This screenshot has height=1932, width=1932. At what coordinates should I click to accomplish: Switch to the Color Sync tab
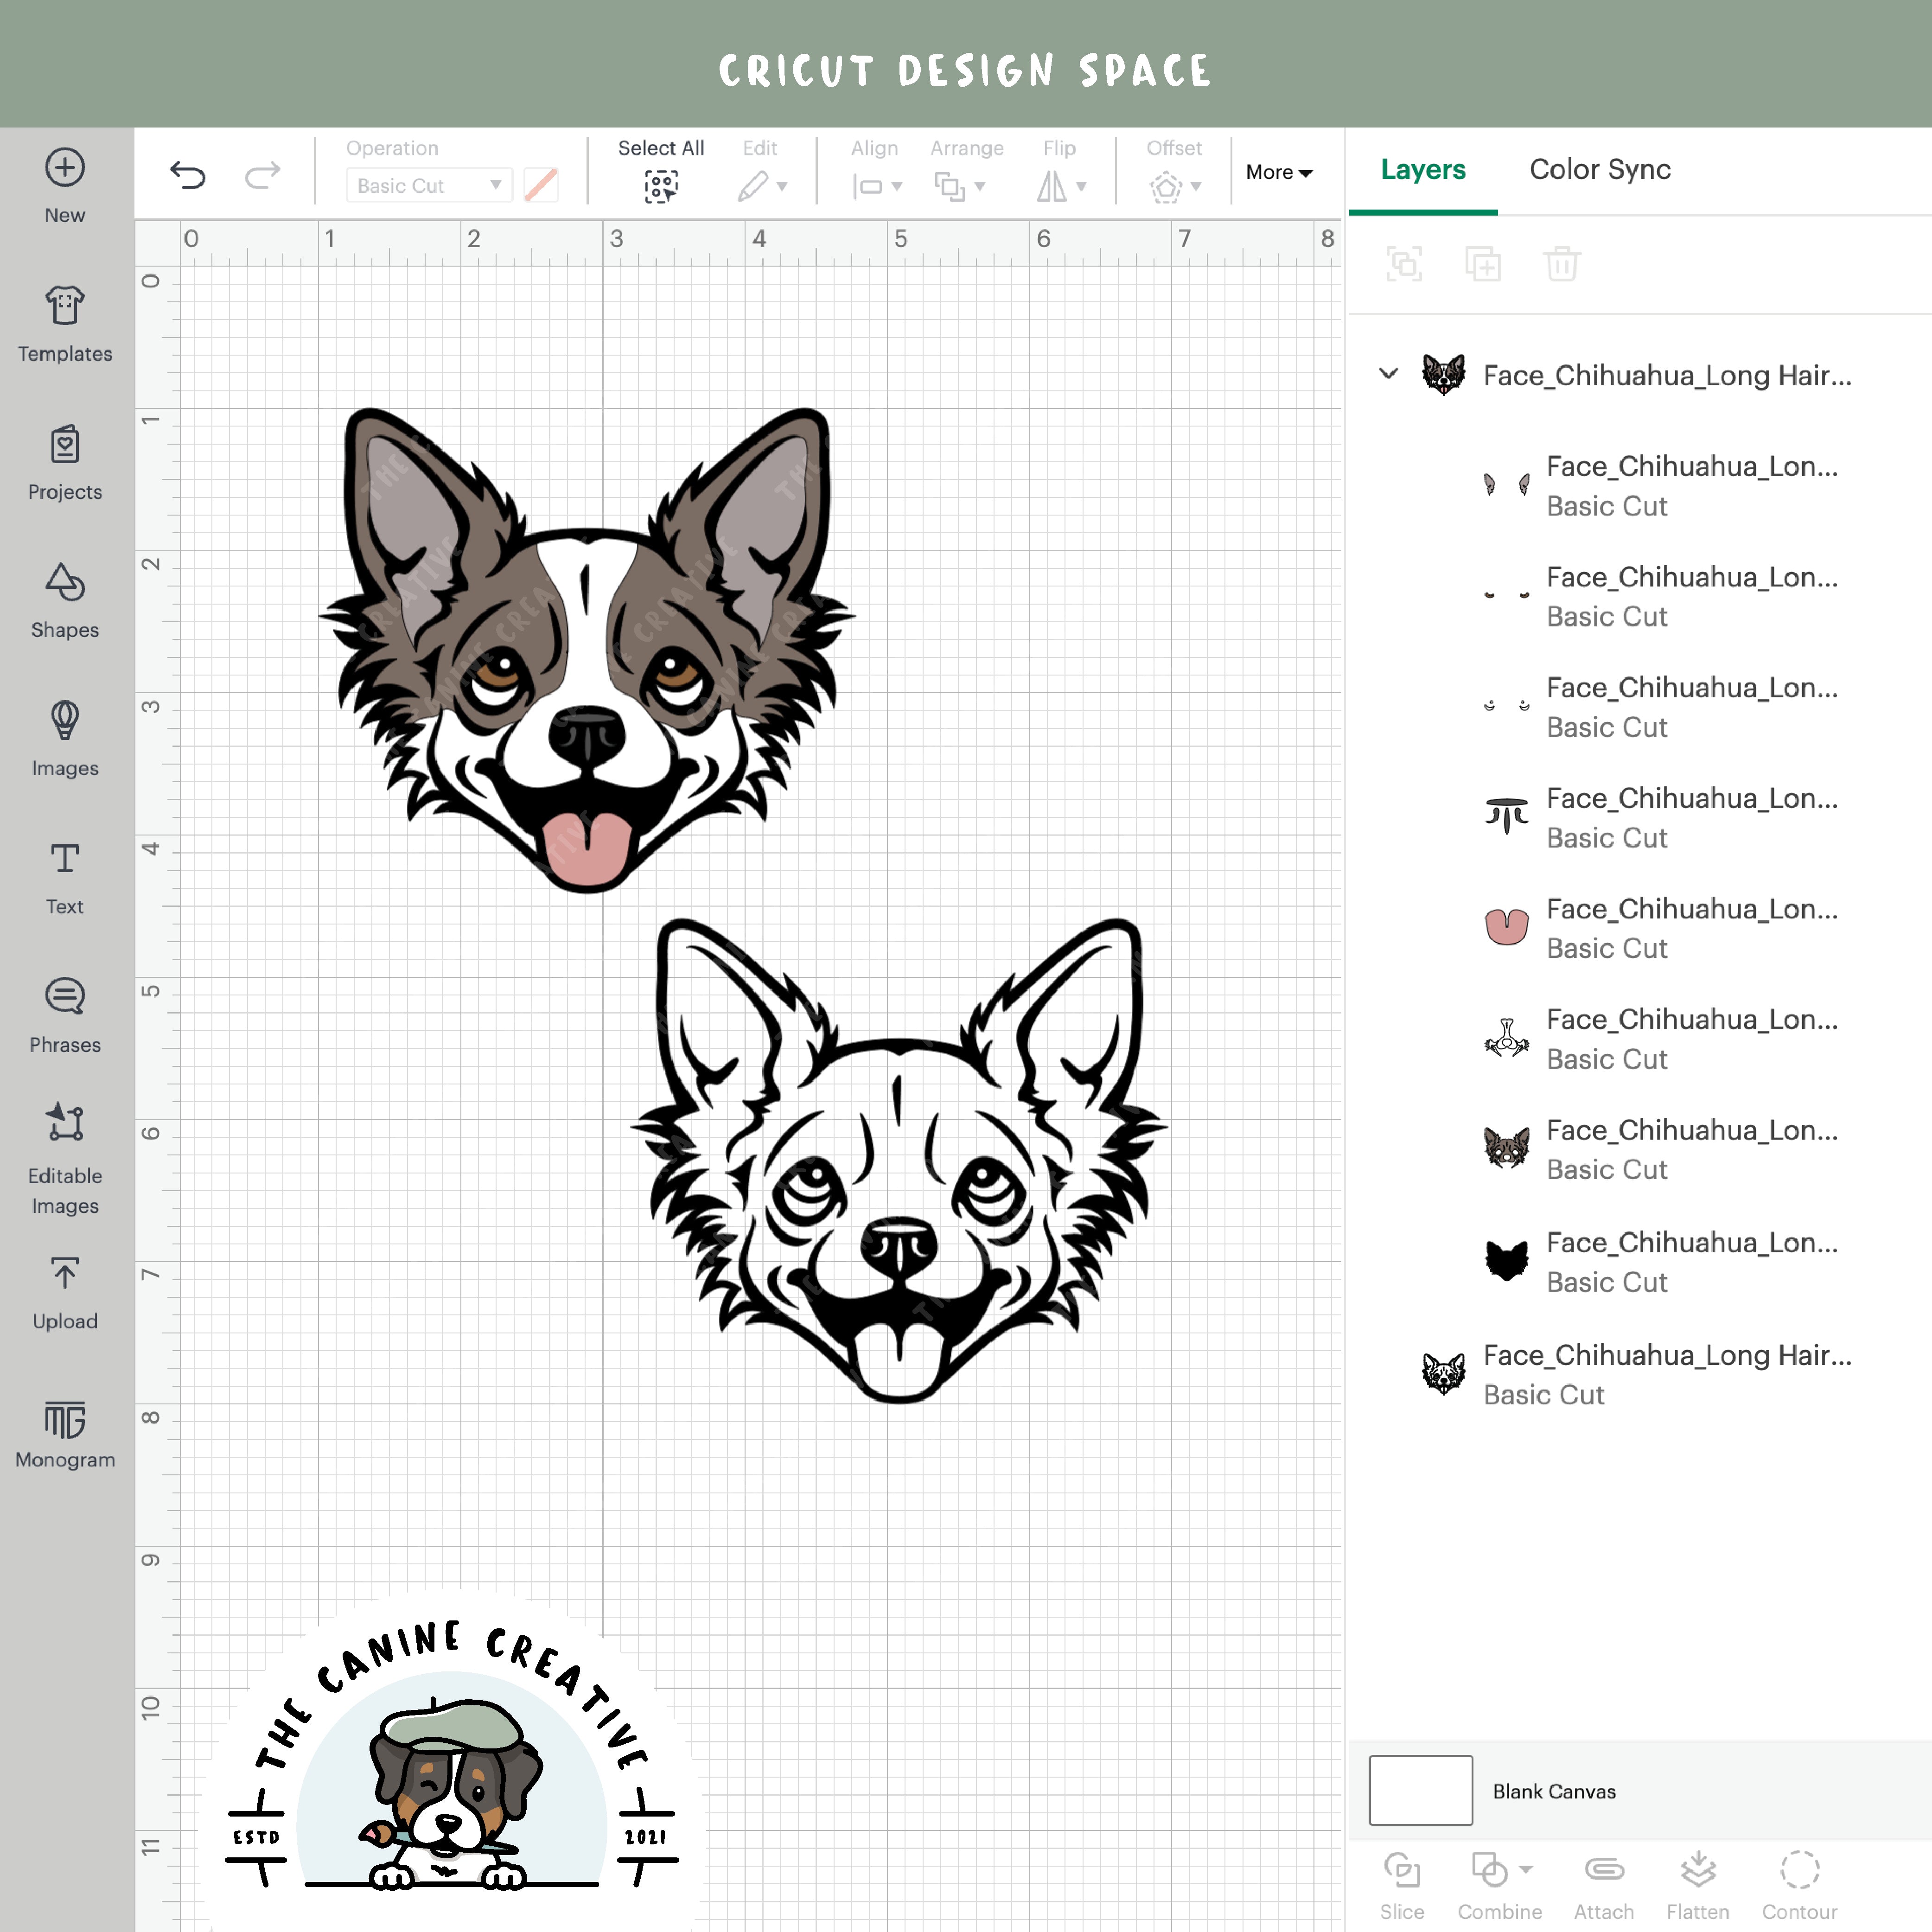point(1599,170)
